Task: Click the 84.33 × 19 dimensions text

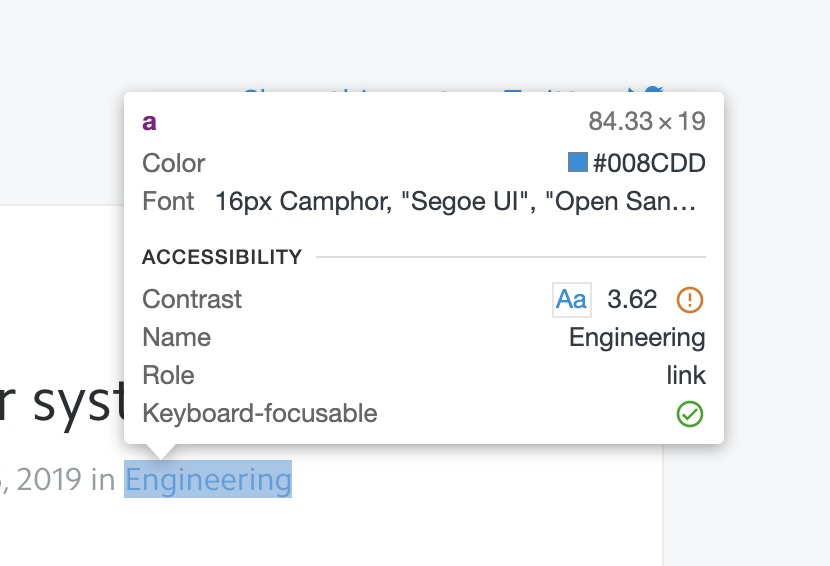Action: (647, 122)
